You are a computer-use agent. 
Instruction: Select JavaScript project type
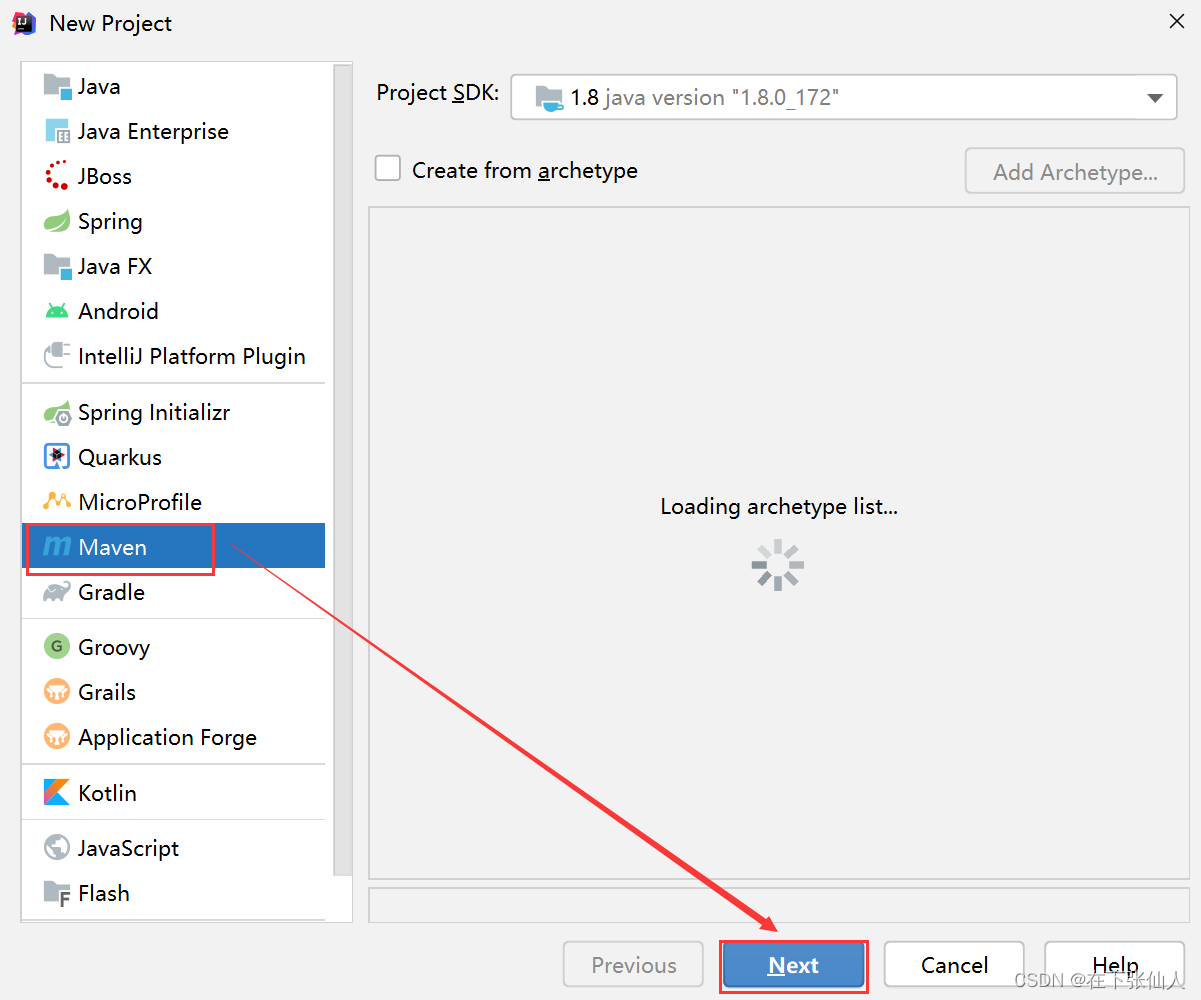click(128, 848)
